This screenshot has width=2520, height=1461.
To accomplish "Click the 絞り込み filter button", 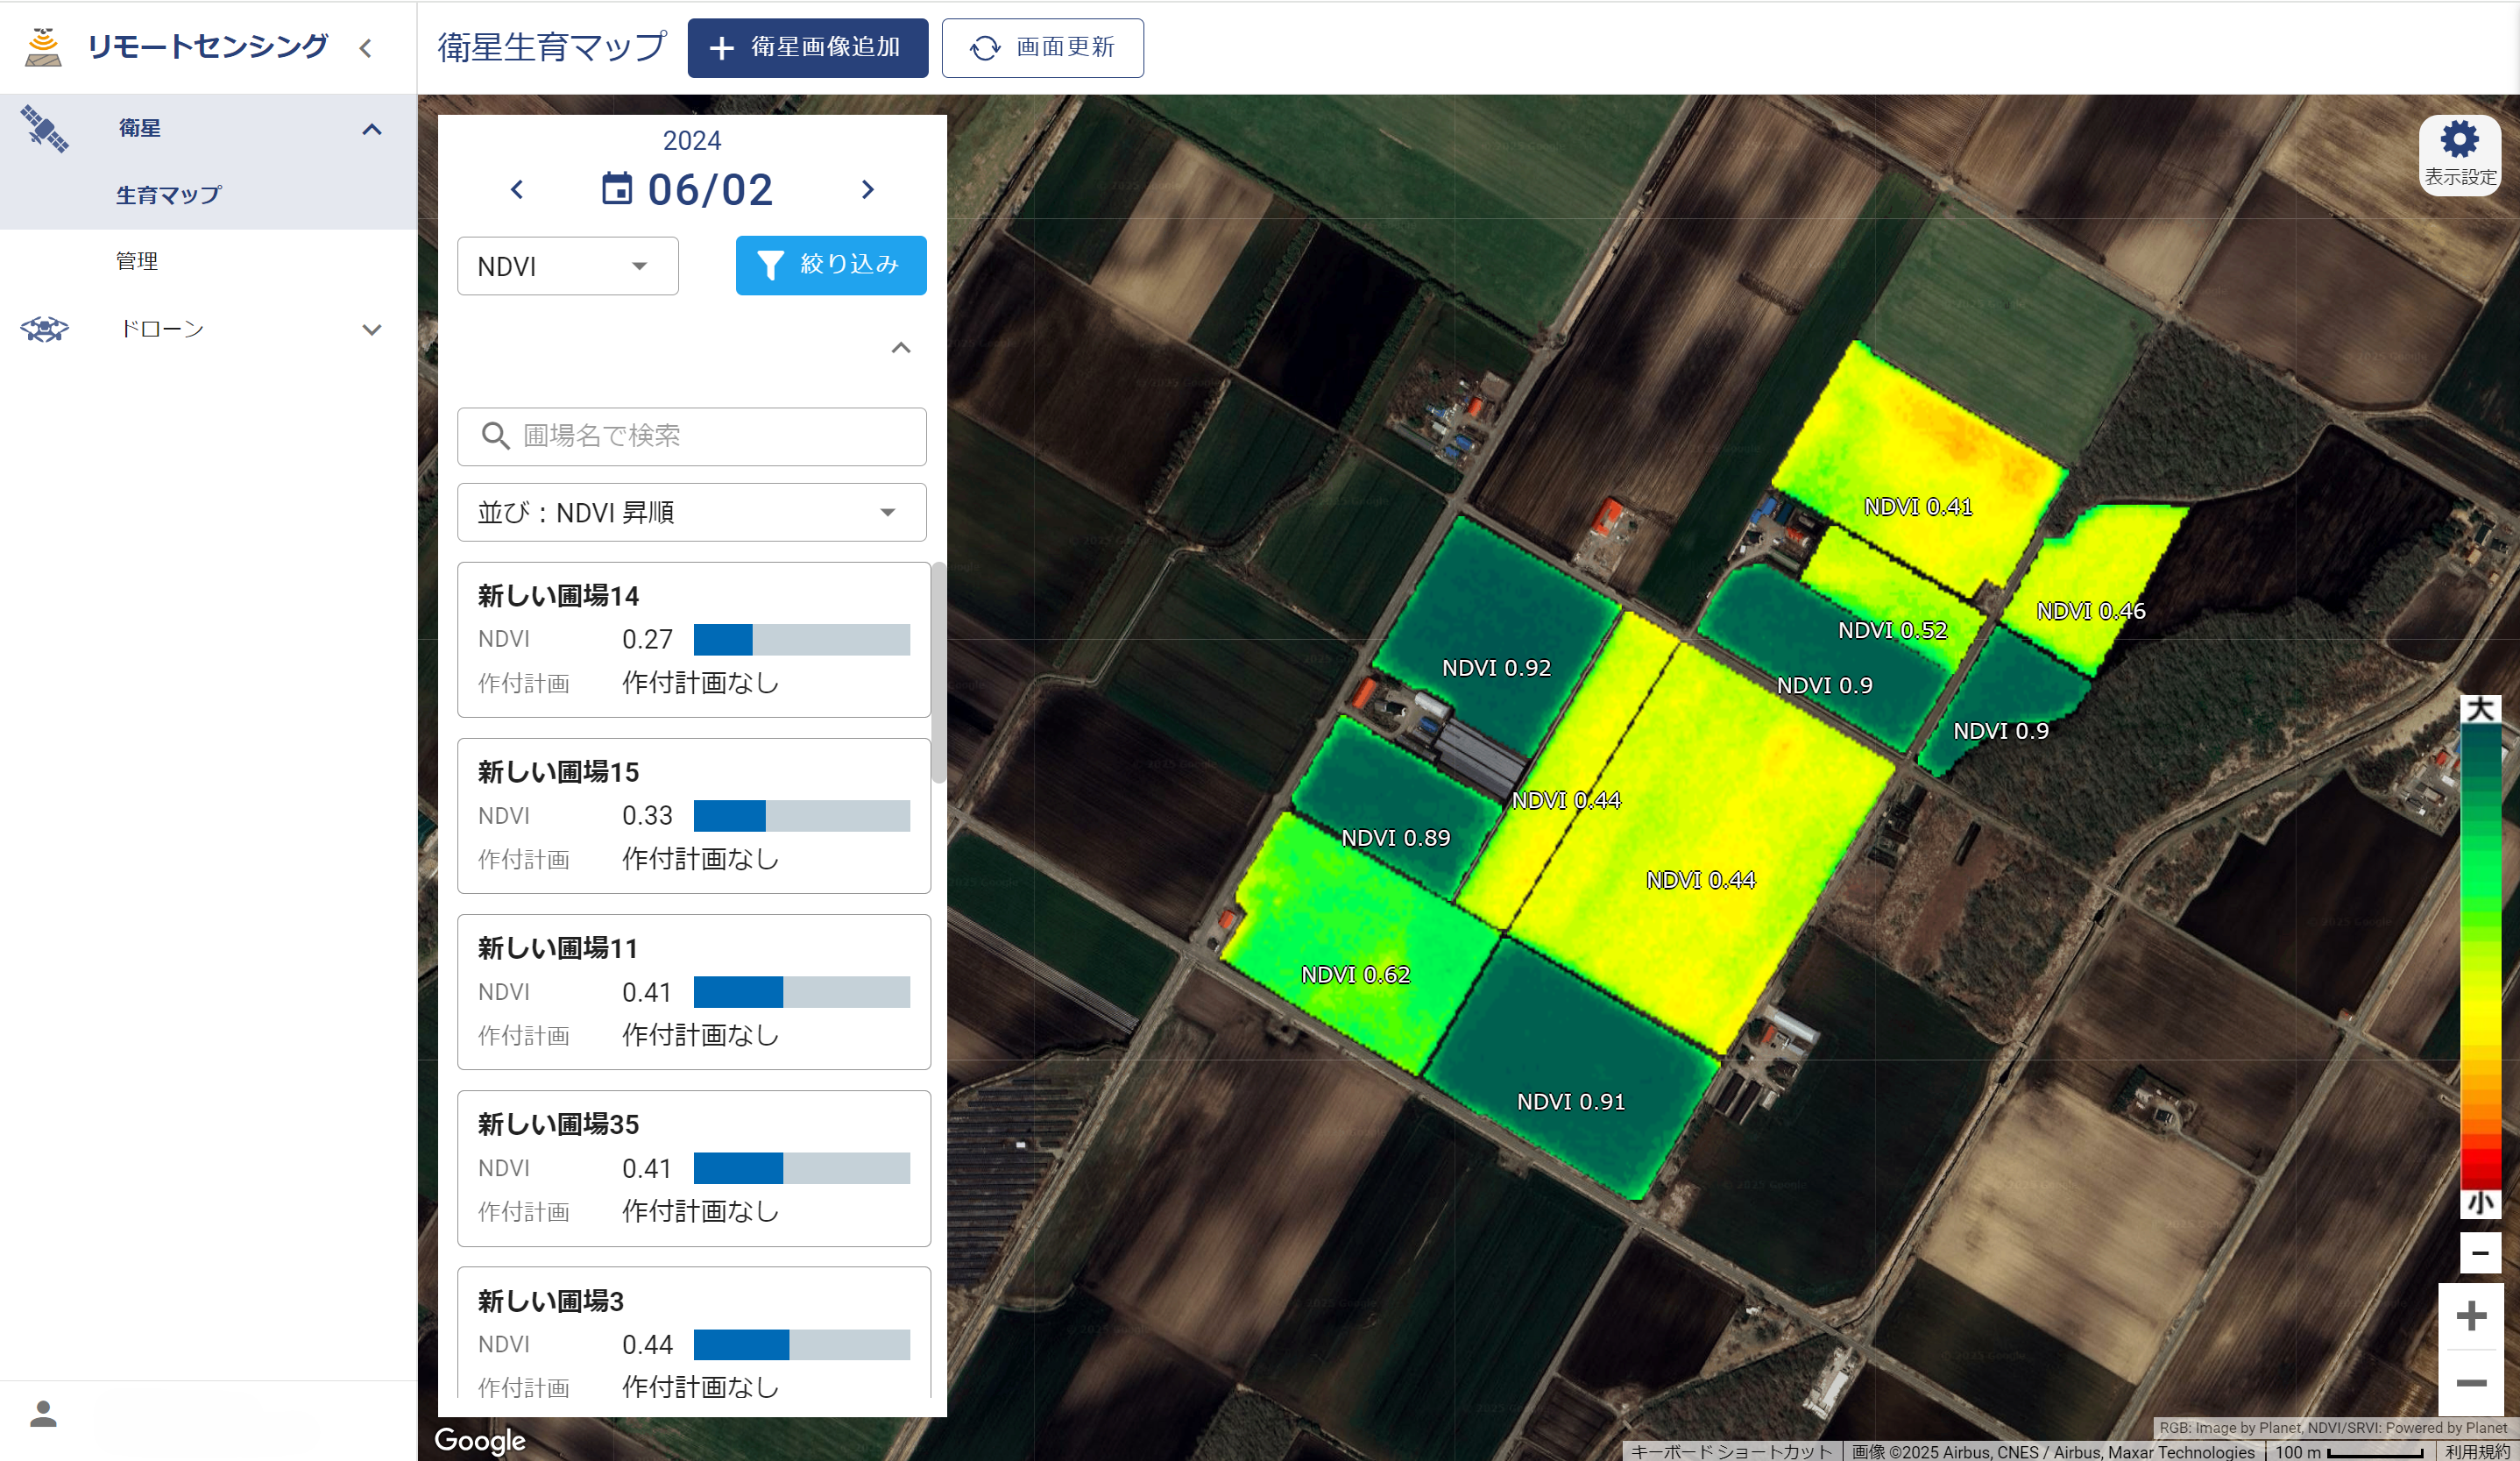I will point(830,265).
